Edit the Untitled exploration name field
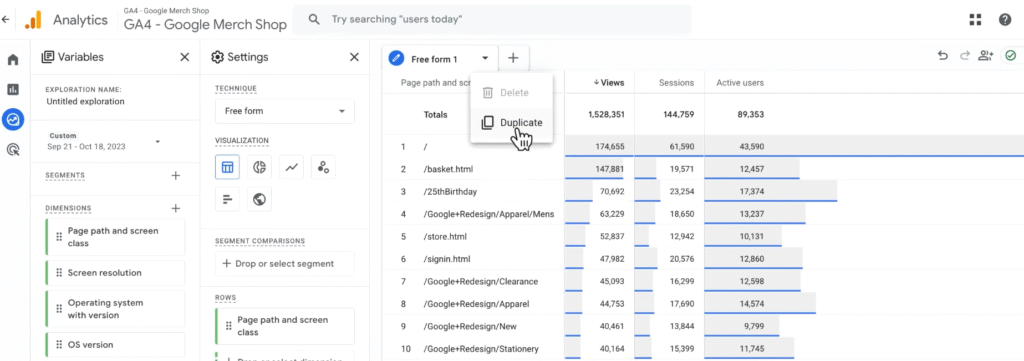This screenshot has height=361, width=1024. pos(85,102)
